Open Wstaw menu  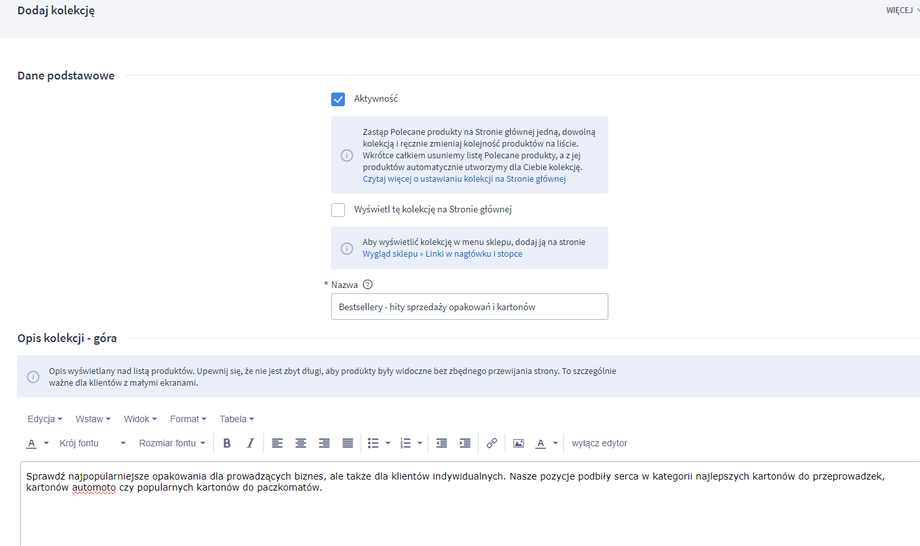click(93, 419)
